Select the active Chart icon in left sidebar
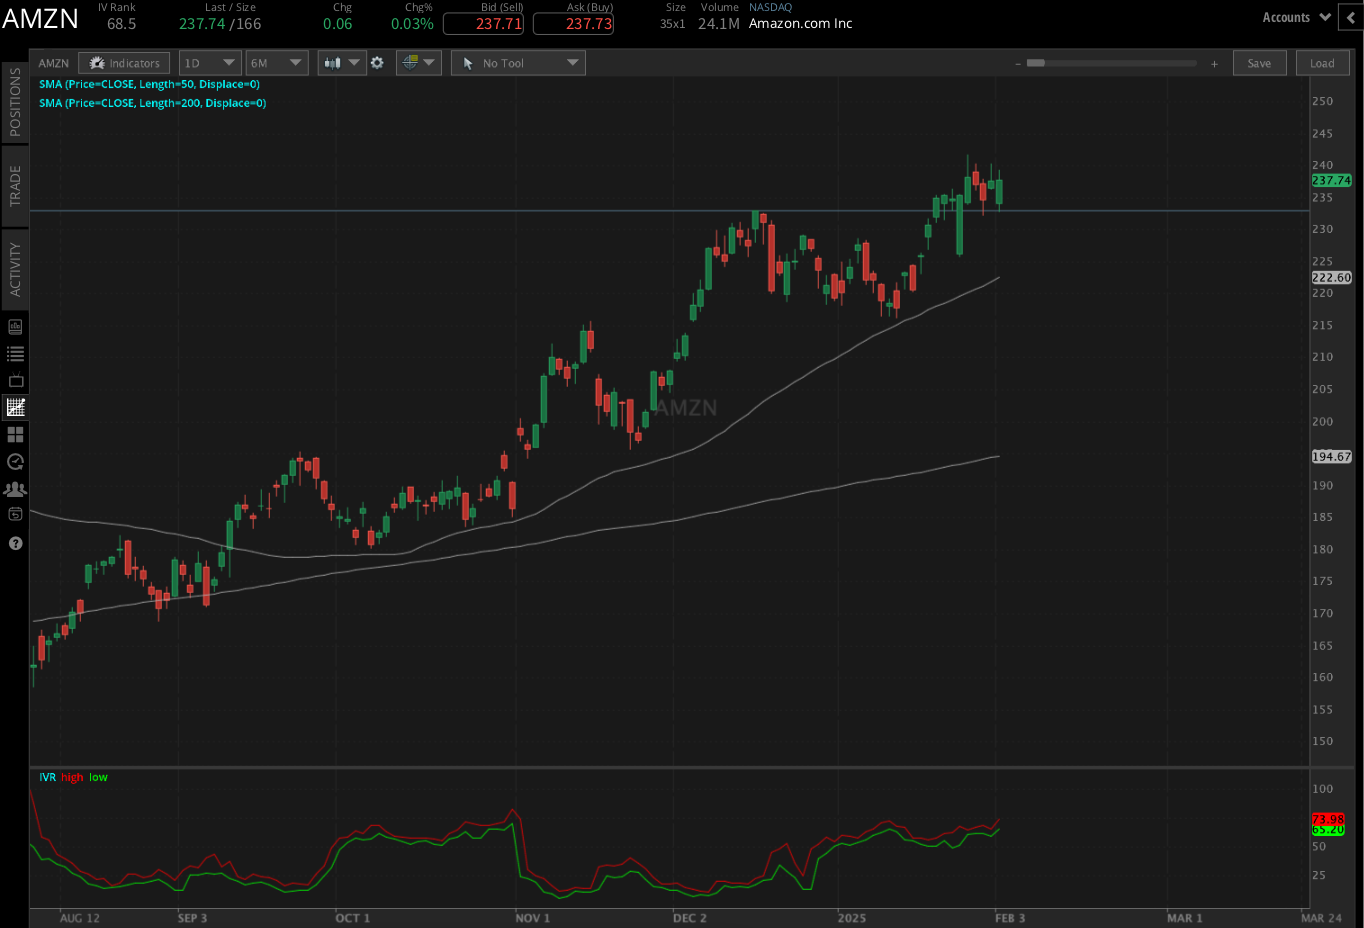1364x928 pixels. (x=15, y=407)
